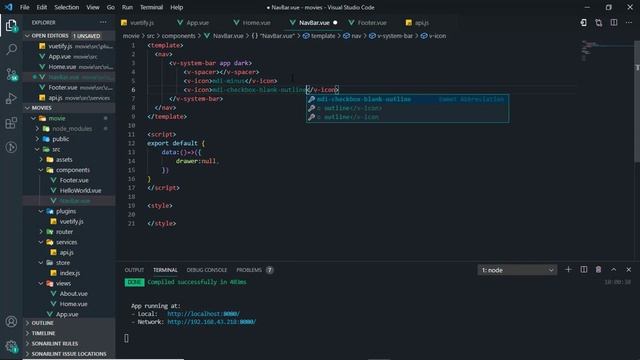Open the Selection menu
The width and height of the screenshot is (640, 360).
67,7
